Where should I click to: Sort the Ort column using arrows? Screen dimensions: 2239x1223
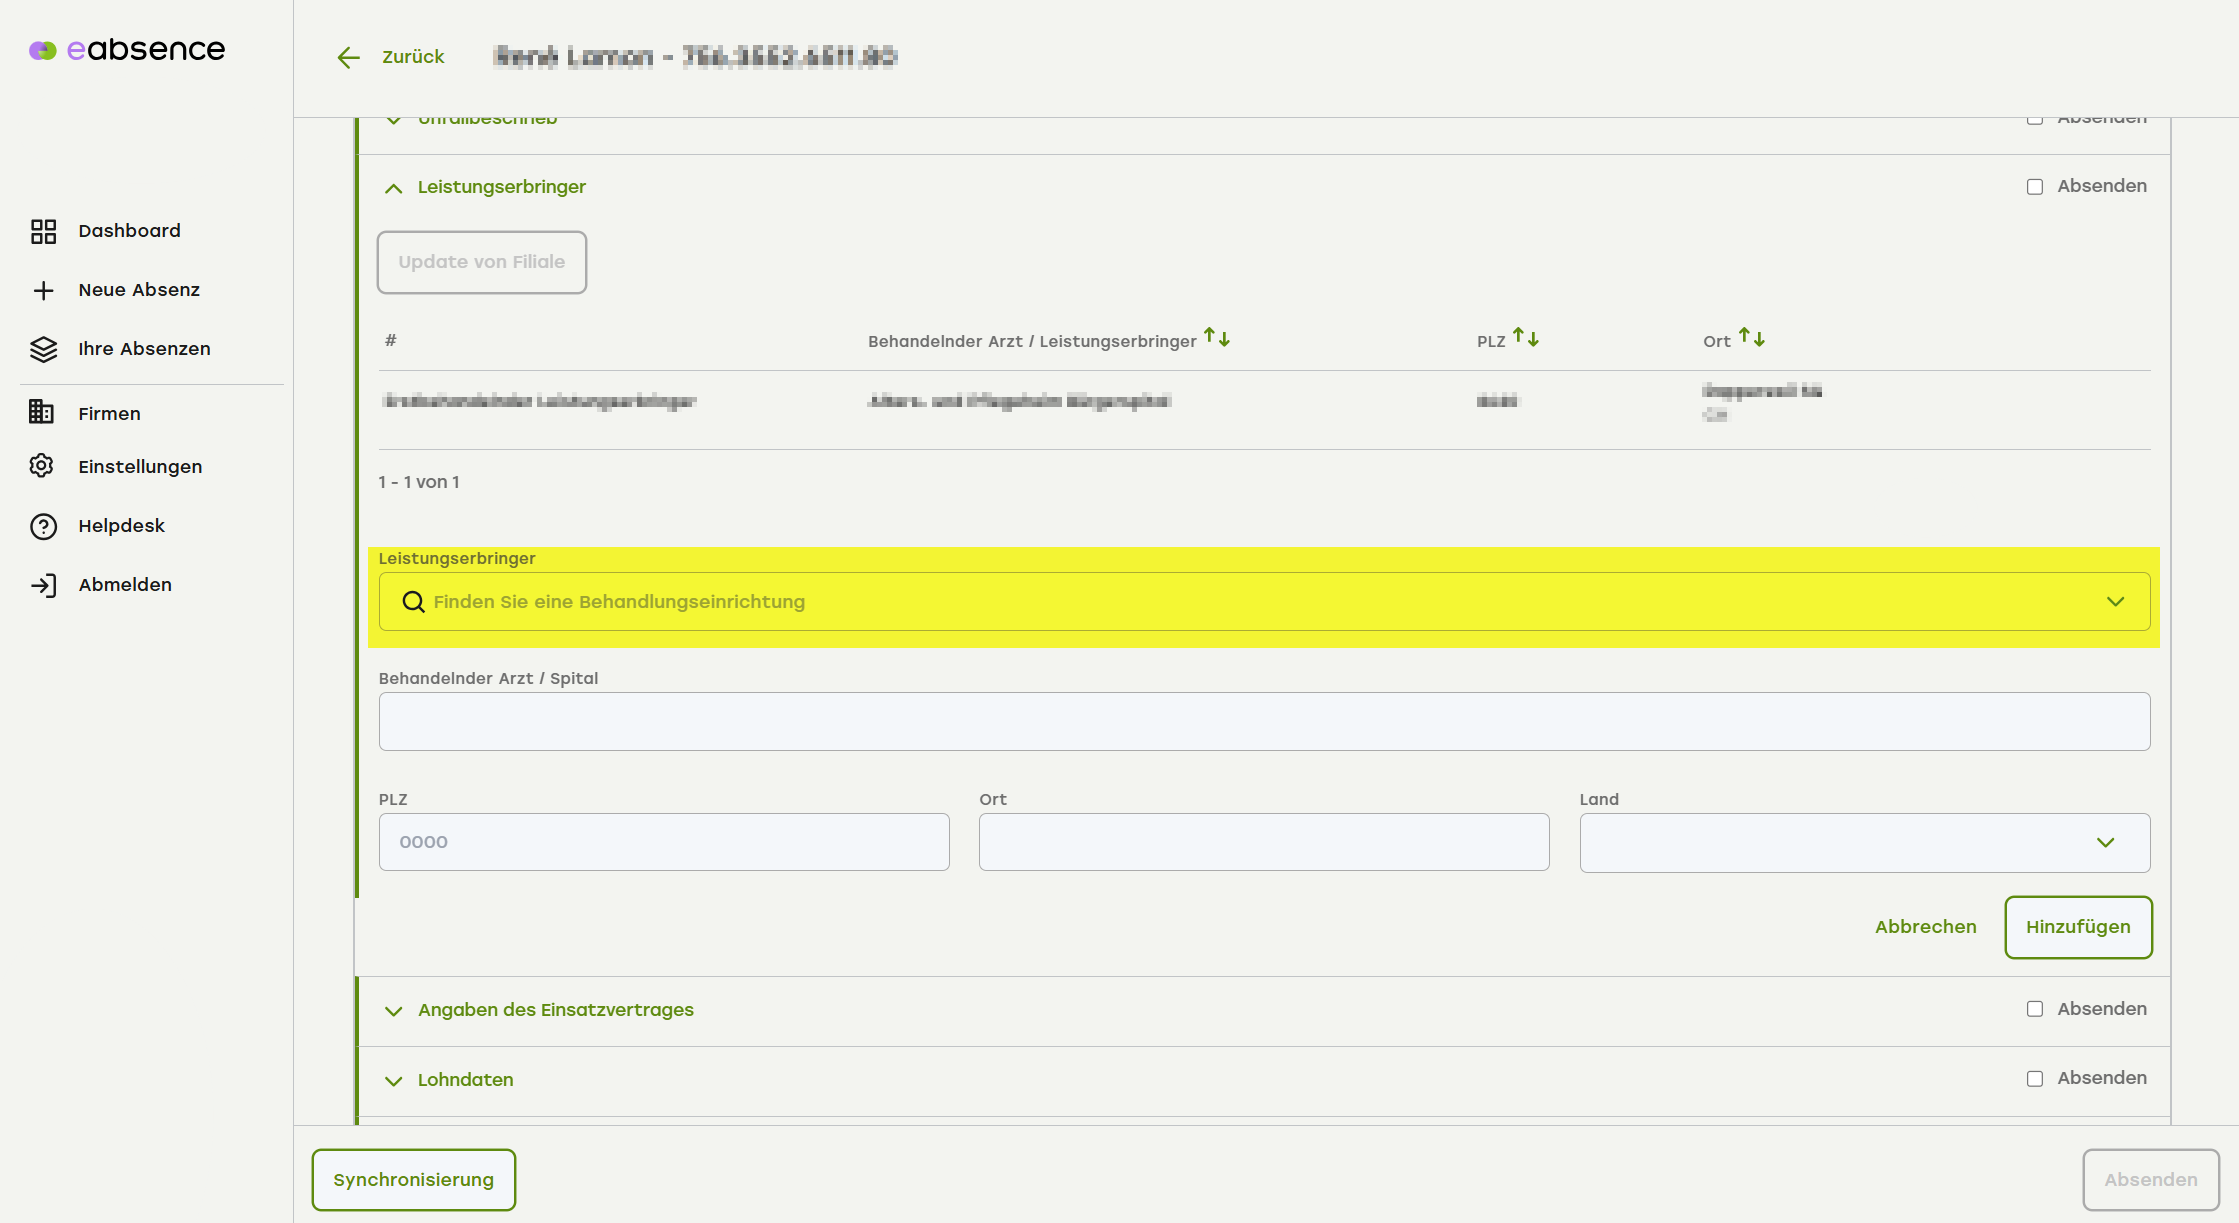pyautogui.click(x=1751, y=338)
